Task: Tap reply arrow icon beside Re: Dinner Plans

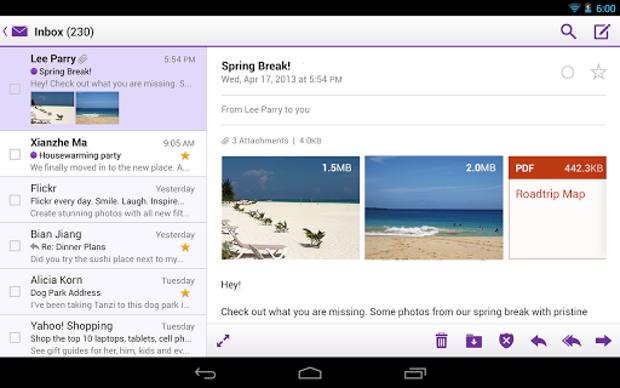Action: [35, 247]
